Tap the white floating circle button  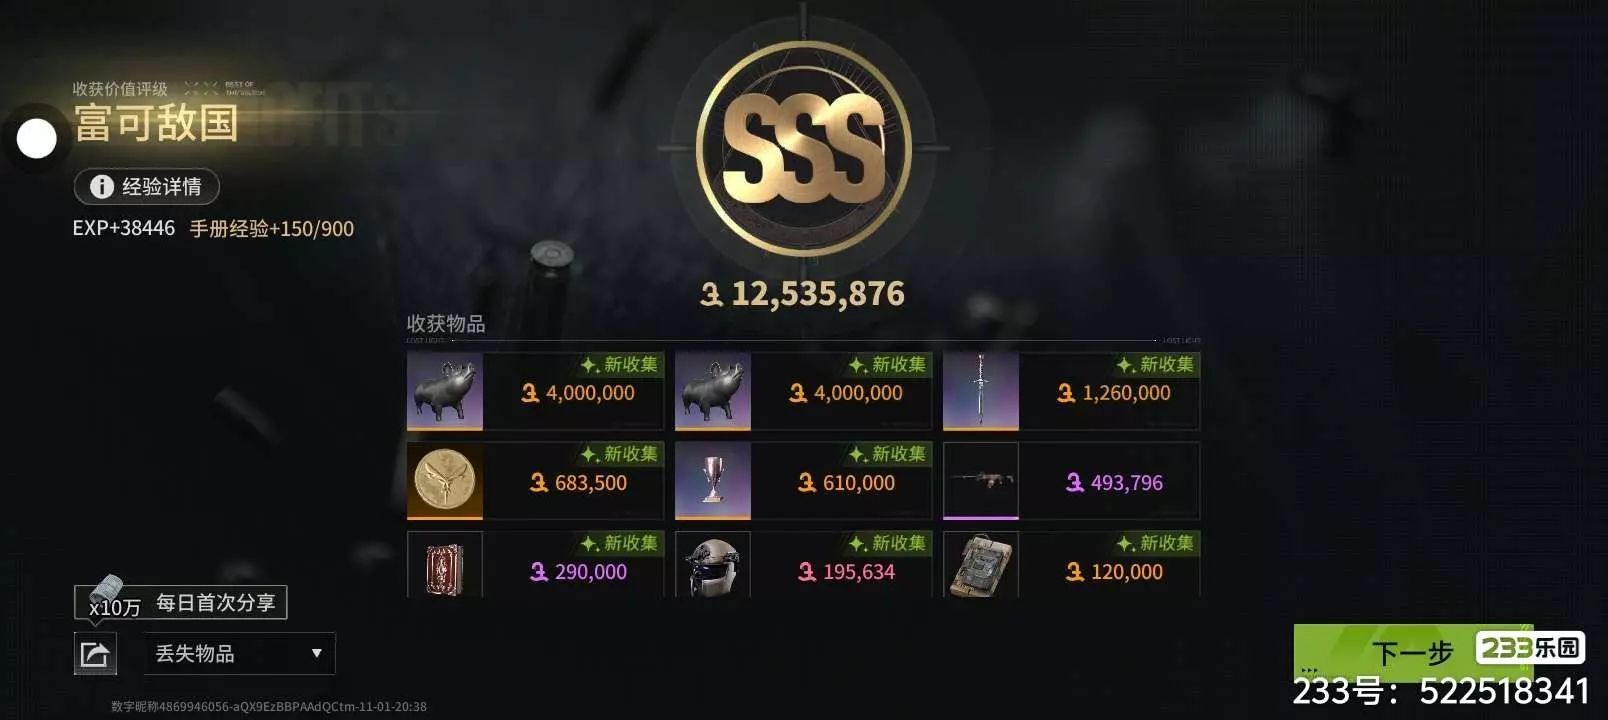(x=37, y=139)
